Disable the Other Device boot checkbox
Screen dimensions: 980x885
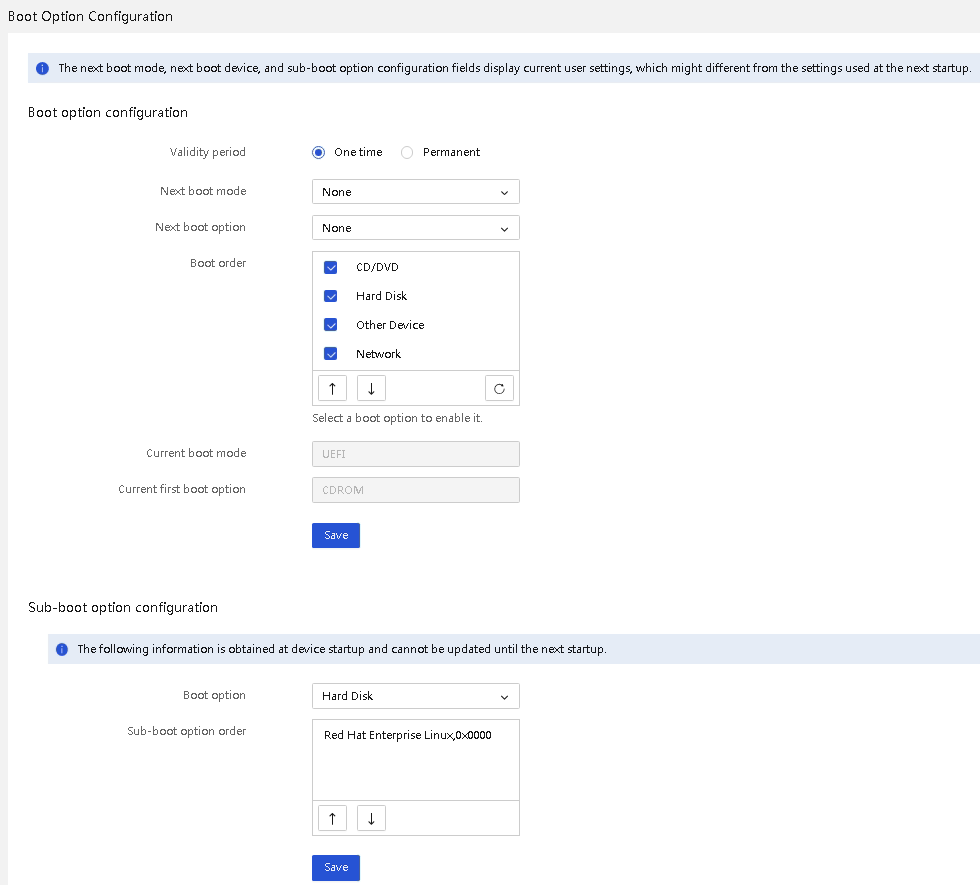331,325
